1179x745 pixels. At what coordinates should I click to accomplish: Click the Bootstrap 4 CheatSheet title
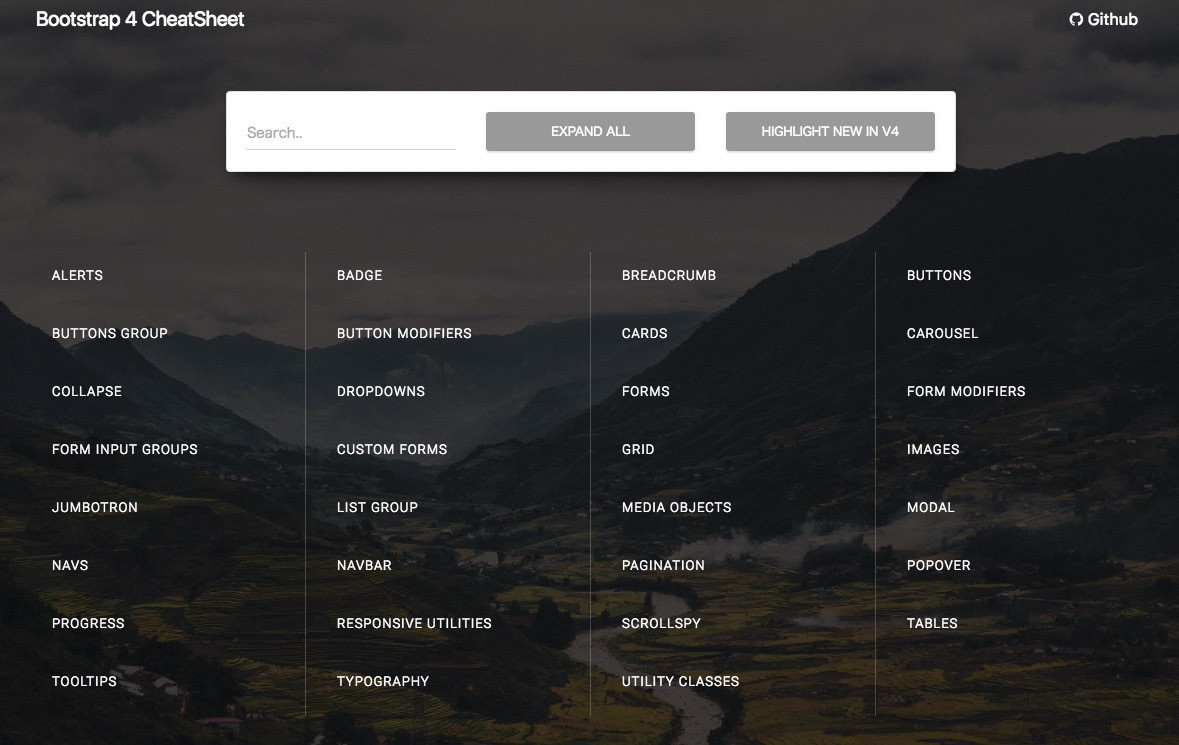point(140,20)
